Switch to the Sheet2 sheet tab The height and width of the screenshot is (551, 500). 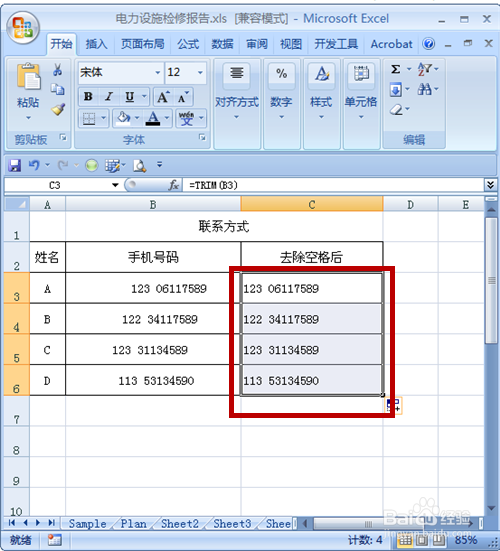pos(180,524)
